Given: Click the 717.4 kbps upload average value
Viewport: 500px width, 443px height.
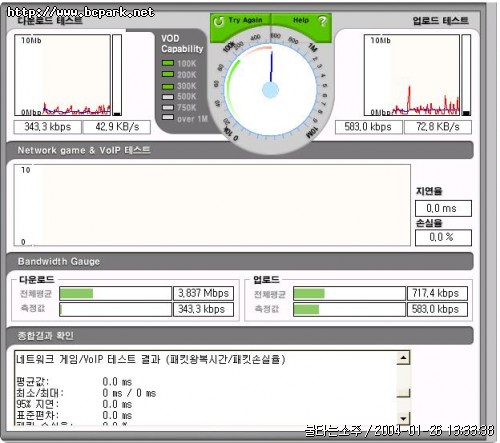Looking at the screenshot, I should point(437,293).
